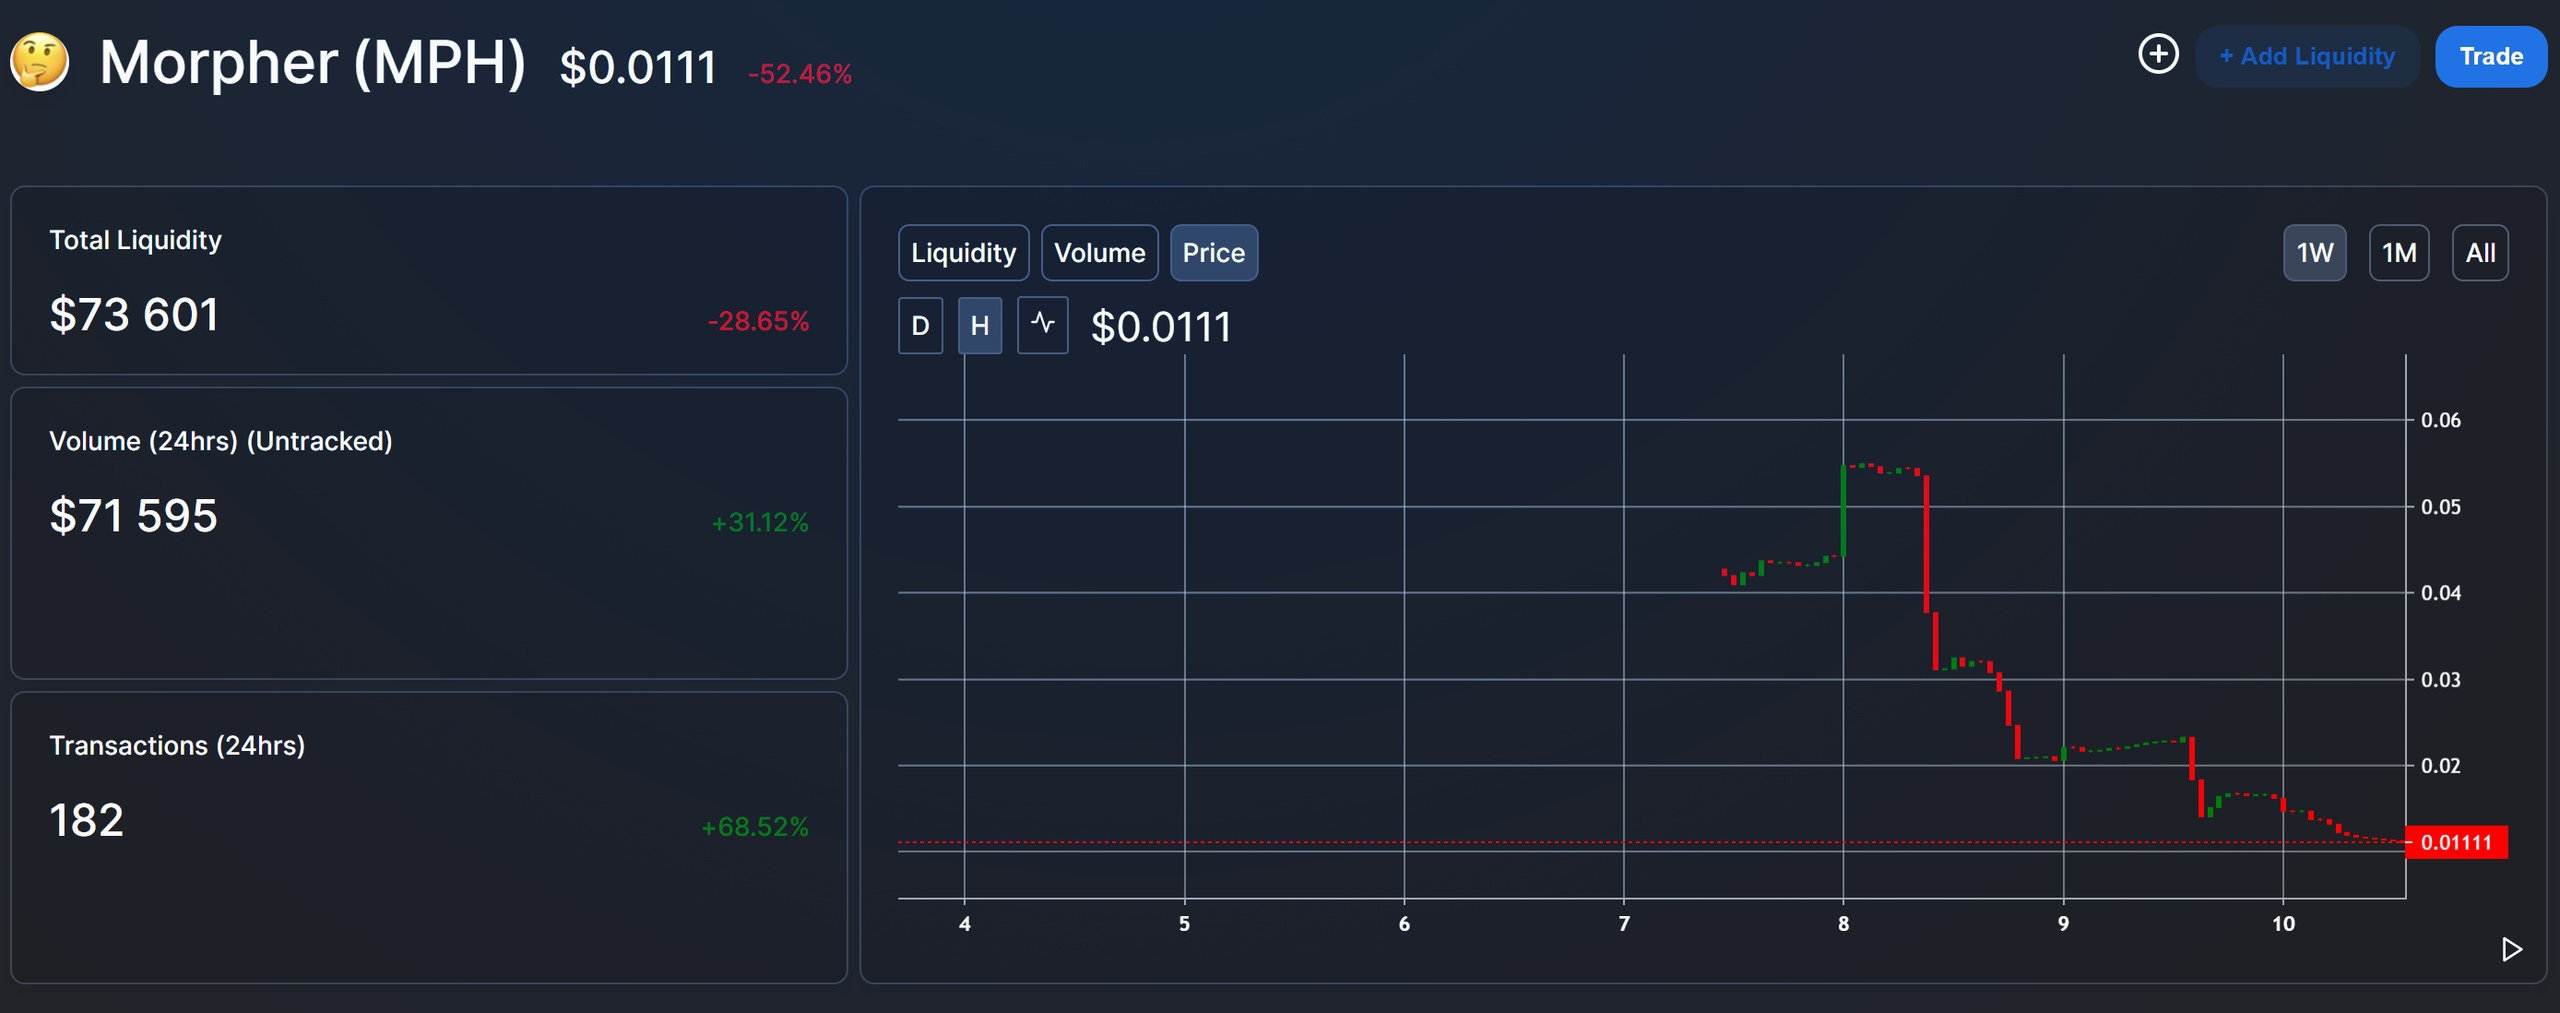Click the + Add Liquidity button
2560x1013 pixels.
pyautogui.click(x=2307, y=57)
